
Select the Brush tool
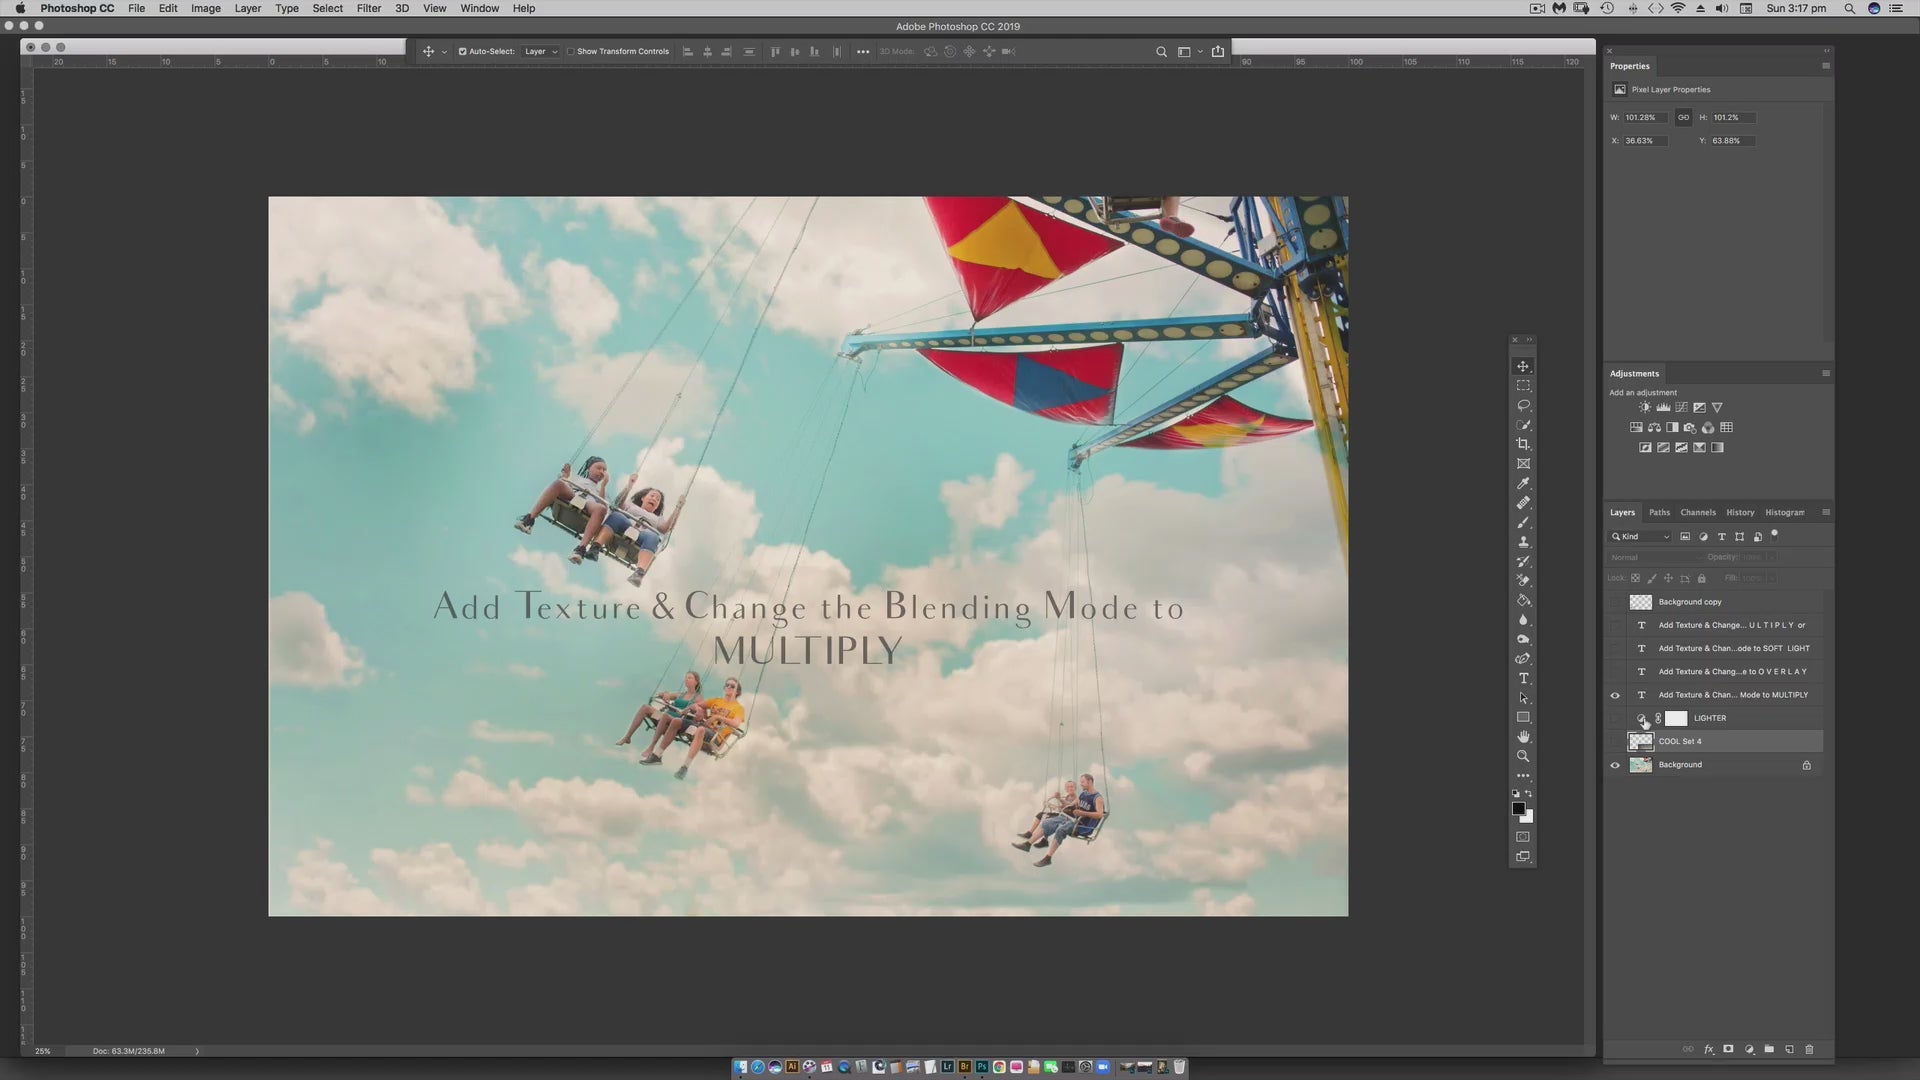[x=1523, y=522]
